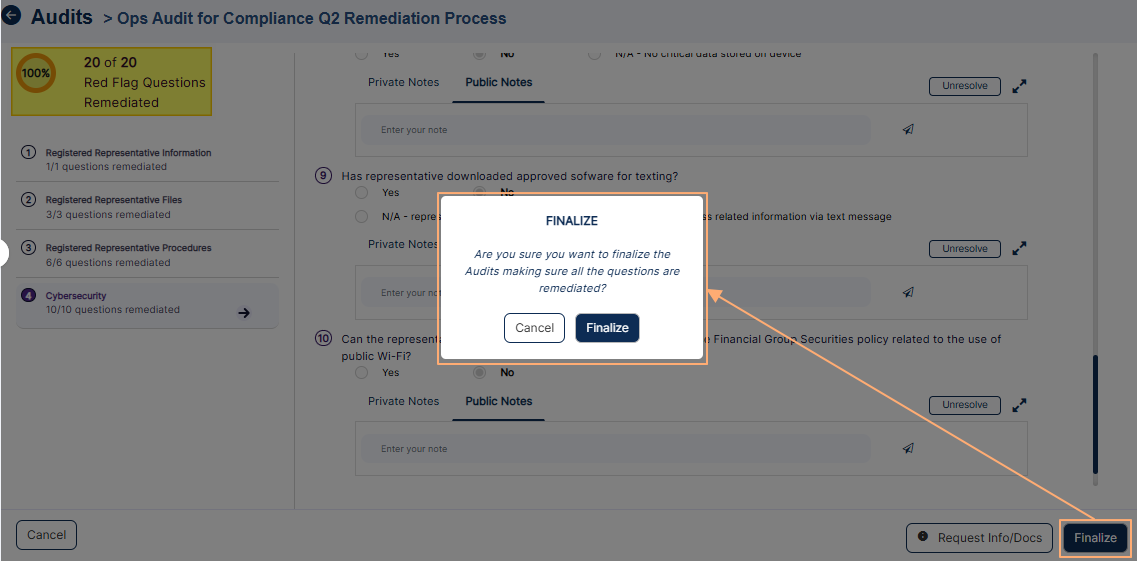Cancel the Finalize confirmation dialog

(x=534, y=328)
